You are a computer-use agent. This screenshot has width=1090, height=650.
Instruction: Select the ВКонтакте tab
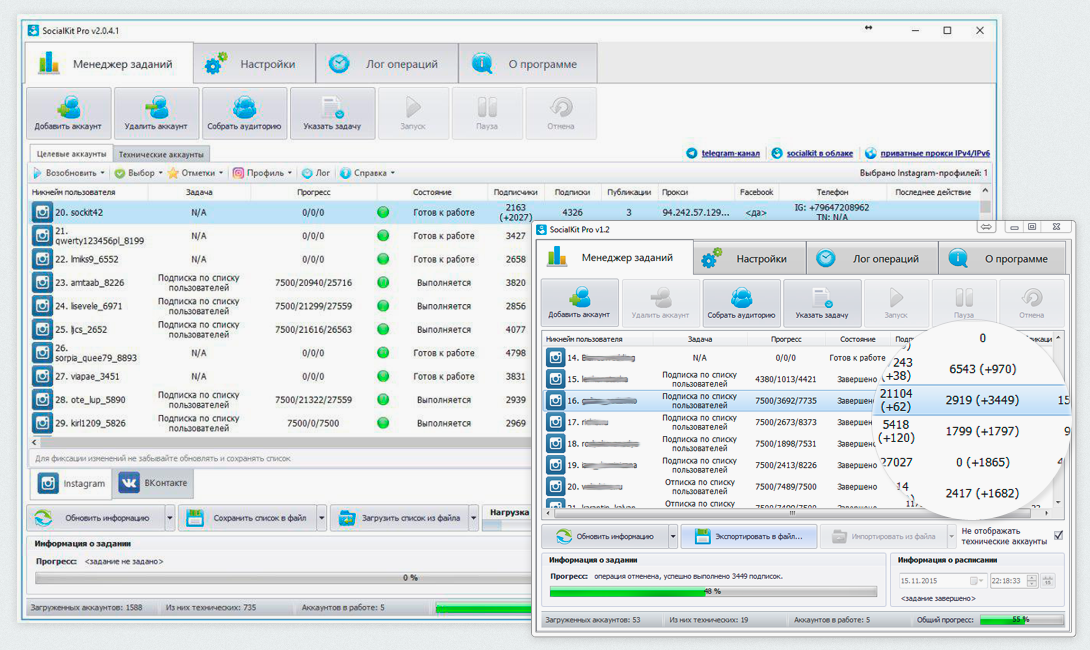click(153, 483)
